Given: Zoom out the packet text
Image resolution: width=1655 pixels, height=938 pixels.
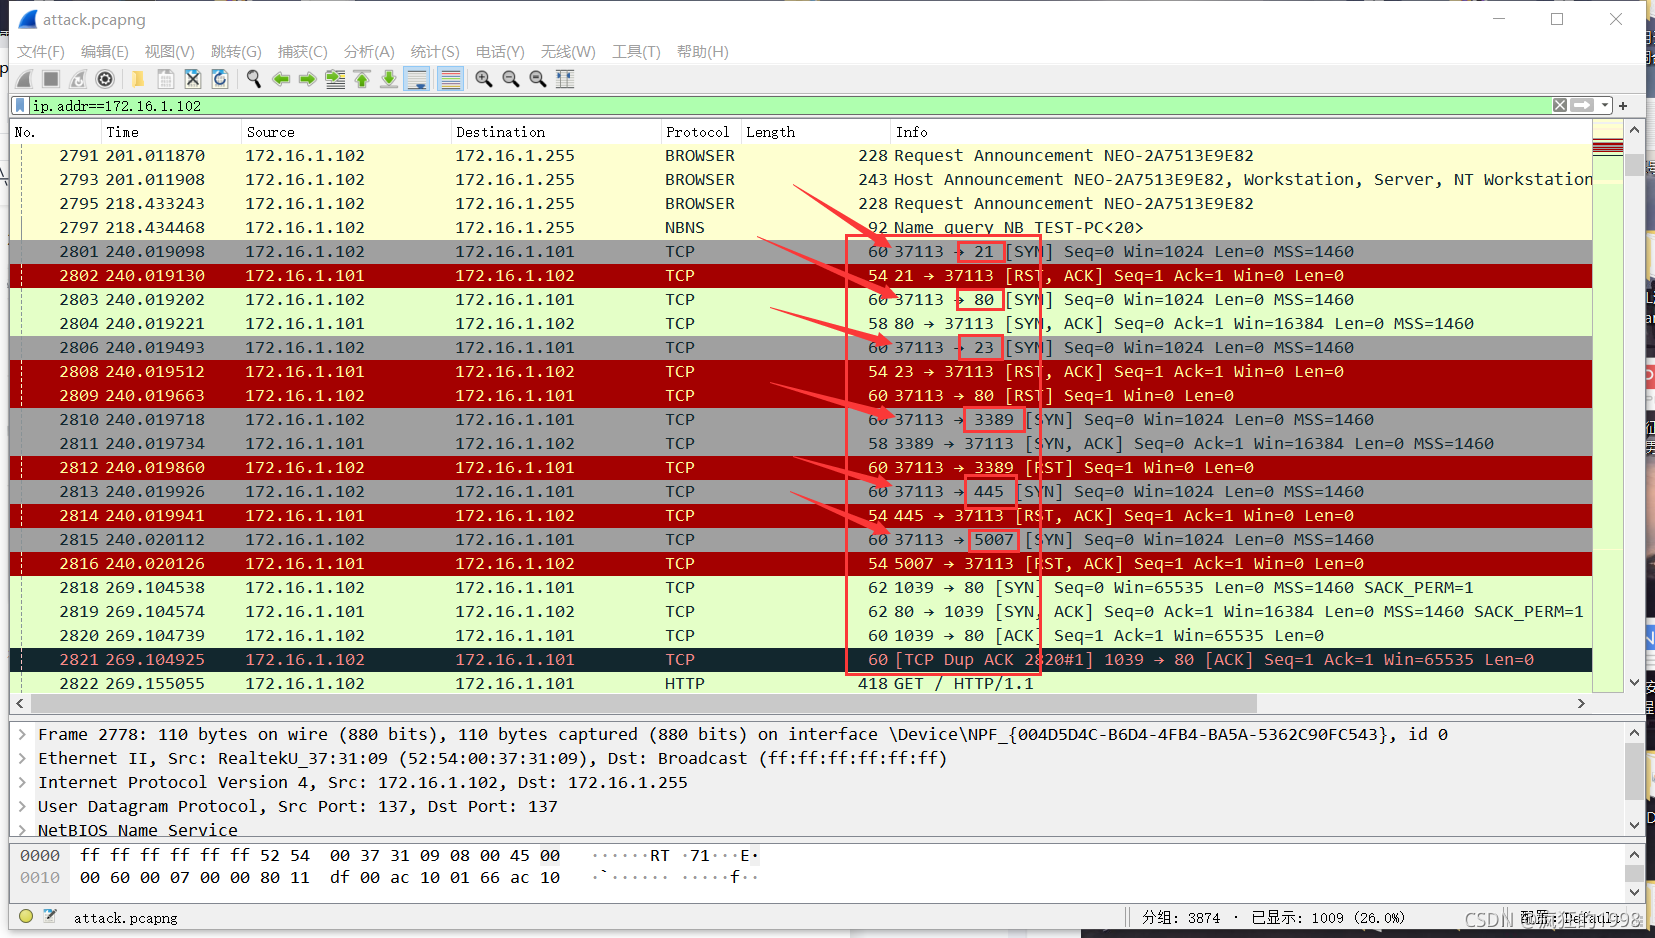Looking at the screenshot, I should point(511,79).
